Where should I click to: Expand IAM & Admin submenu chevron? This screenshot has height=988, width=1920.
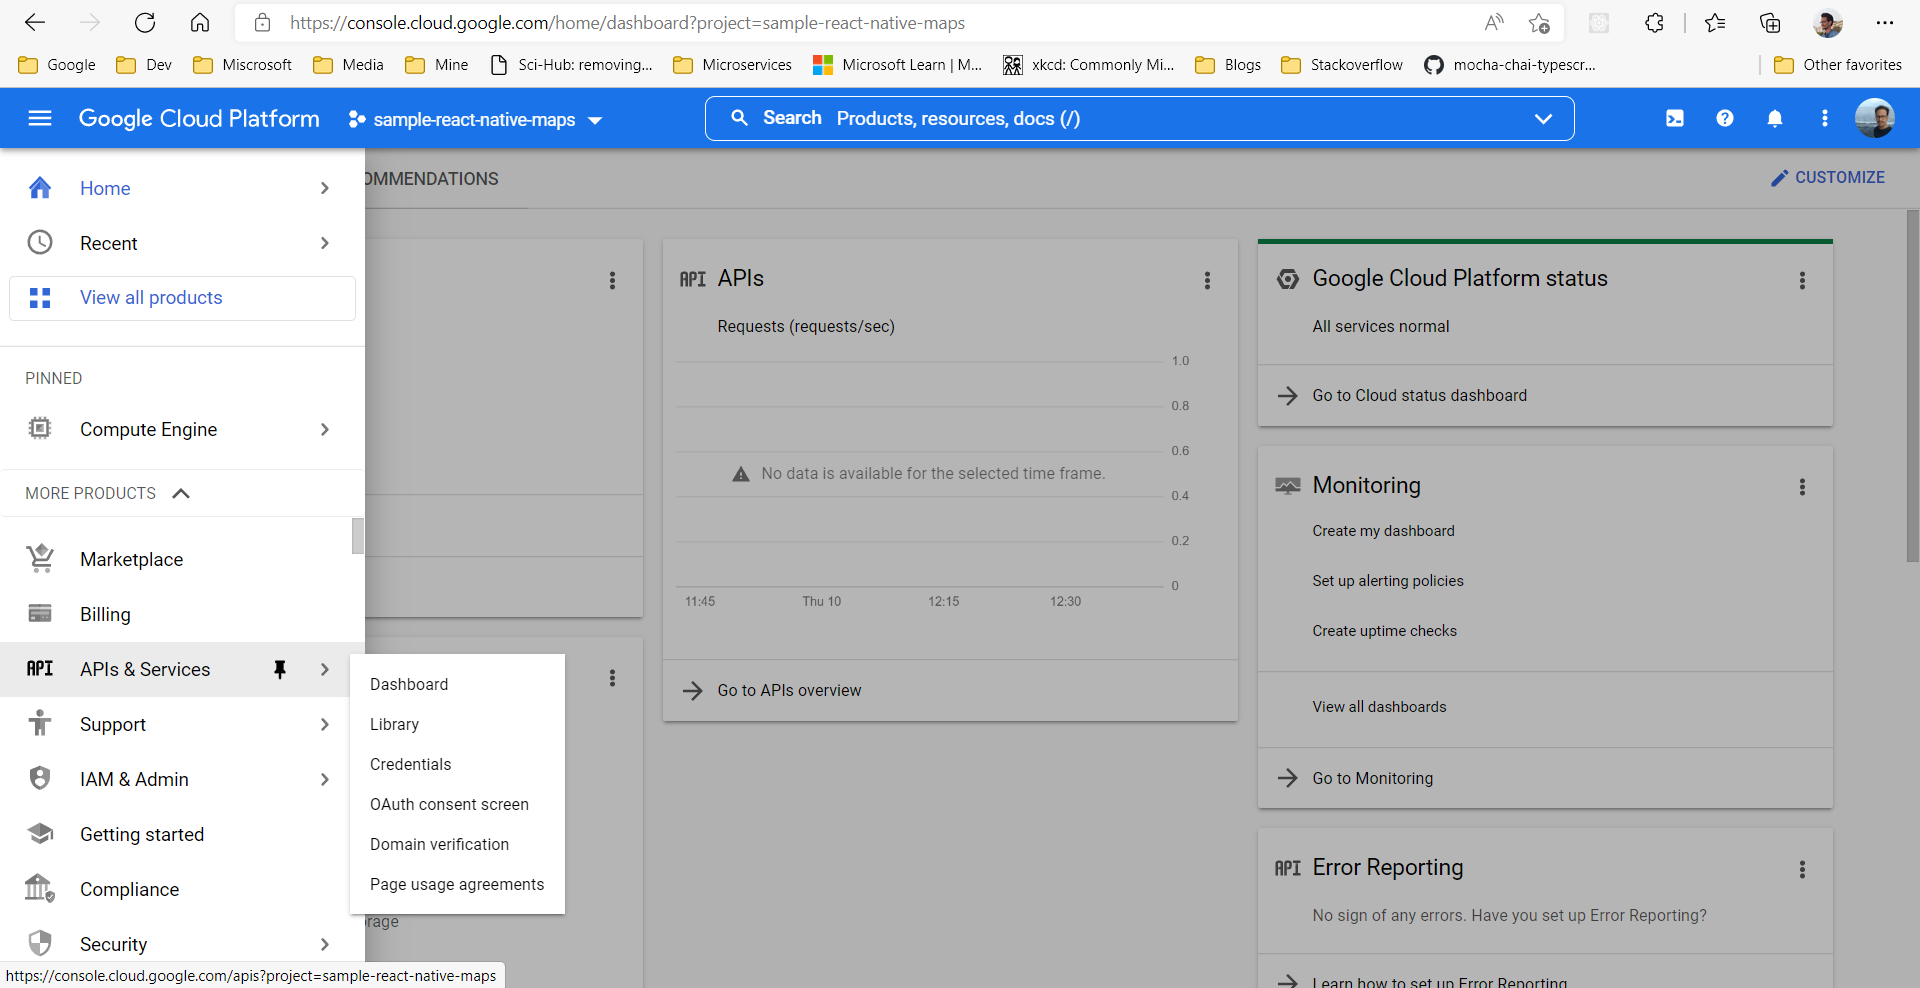tap(325, 779)
